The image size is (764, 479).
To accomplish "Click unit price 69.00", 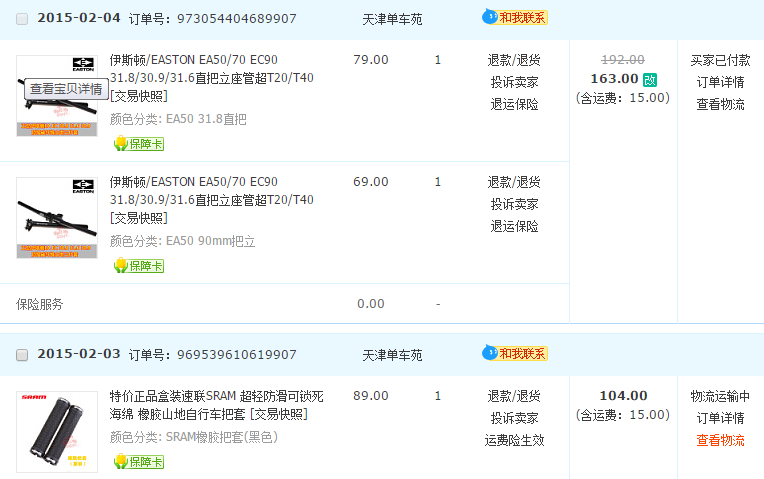I will pos(371,182).
